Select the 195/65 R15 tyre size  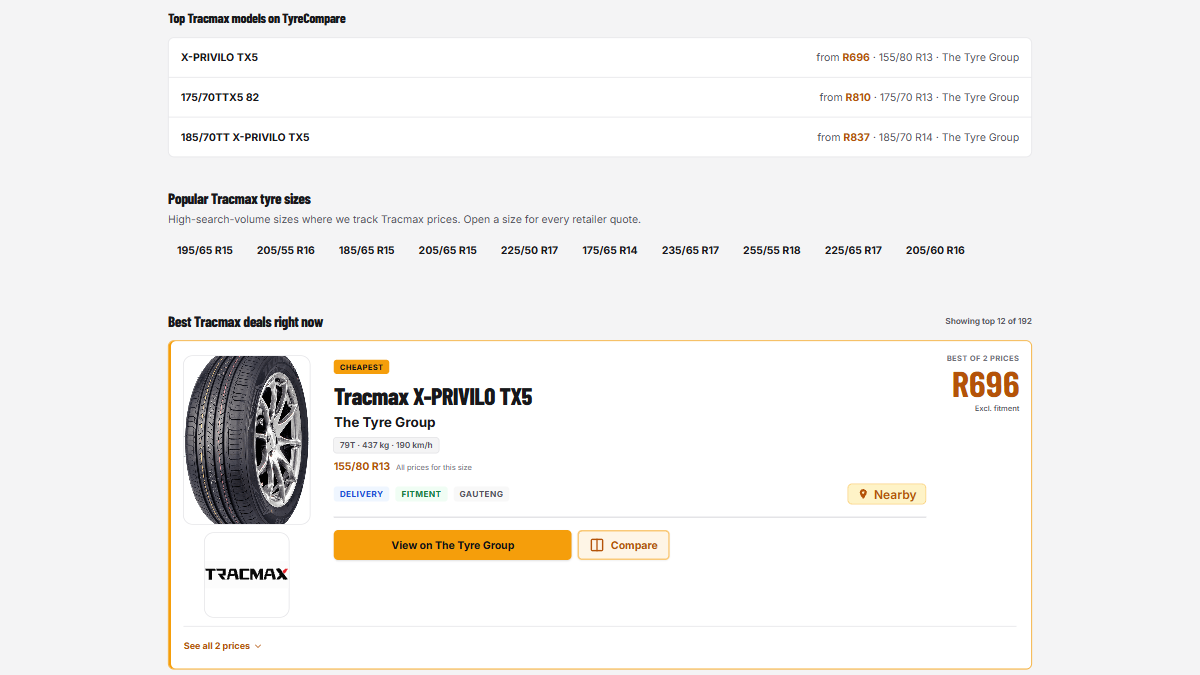pyautogui.click(x=205, y=250)
